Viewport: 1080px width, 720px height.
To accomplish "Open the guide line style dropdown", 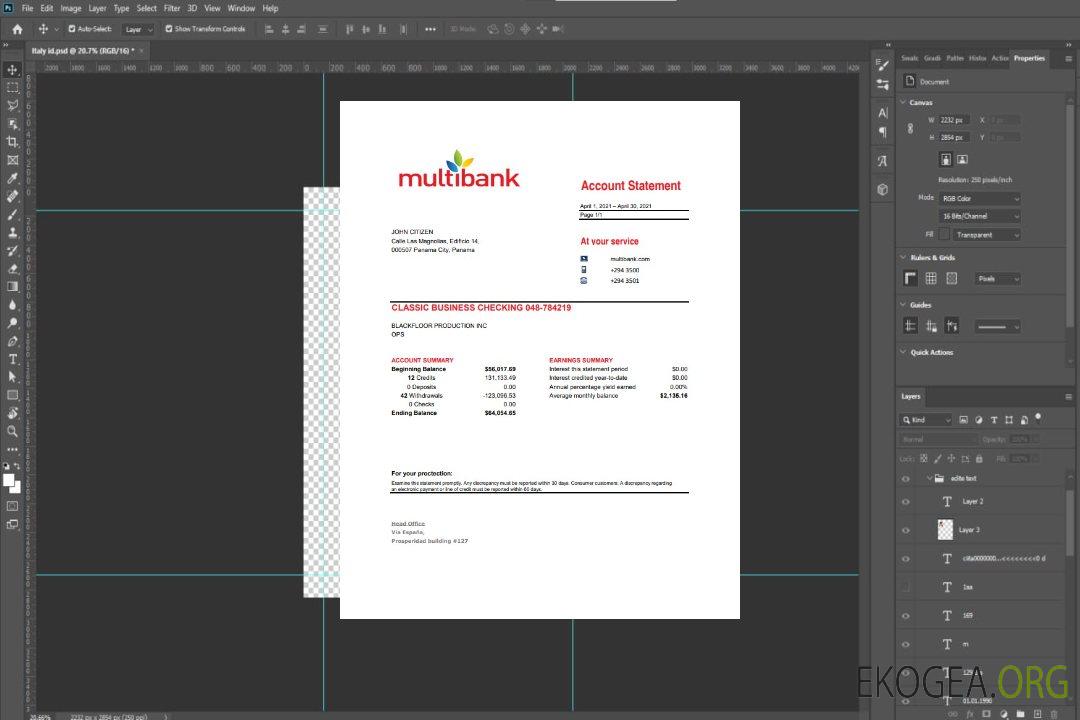I will [998, 327].
